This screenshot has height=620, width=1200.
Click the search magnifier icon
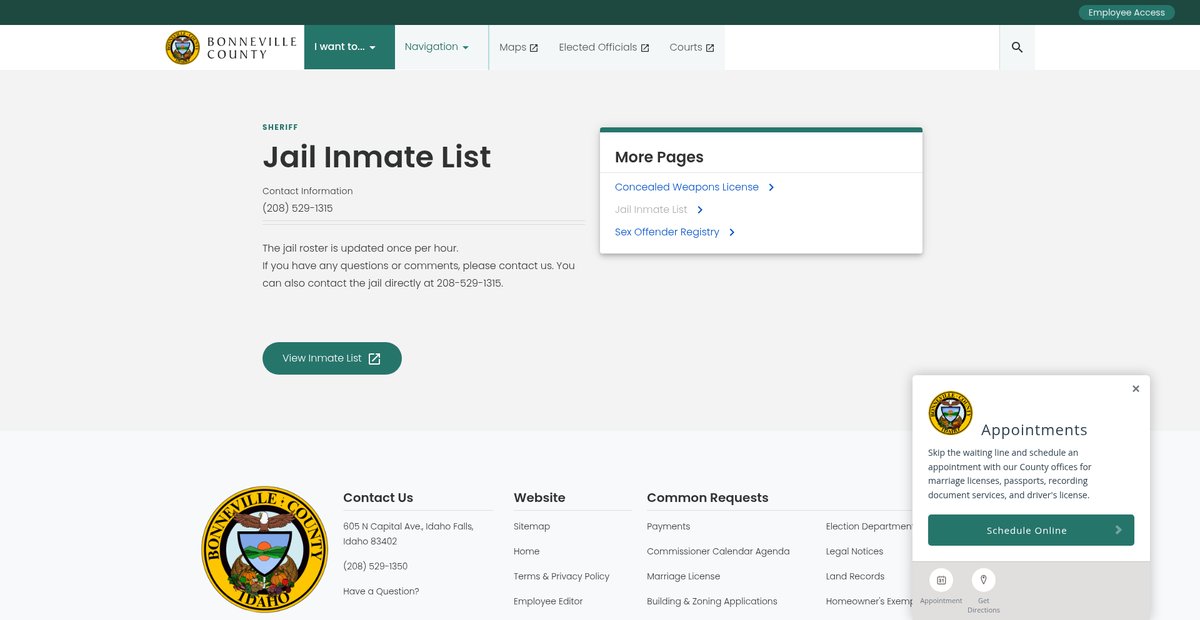coord(1017,47)
